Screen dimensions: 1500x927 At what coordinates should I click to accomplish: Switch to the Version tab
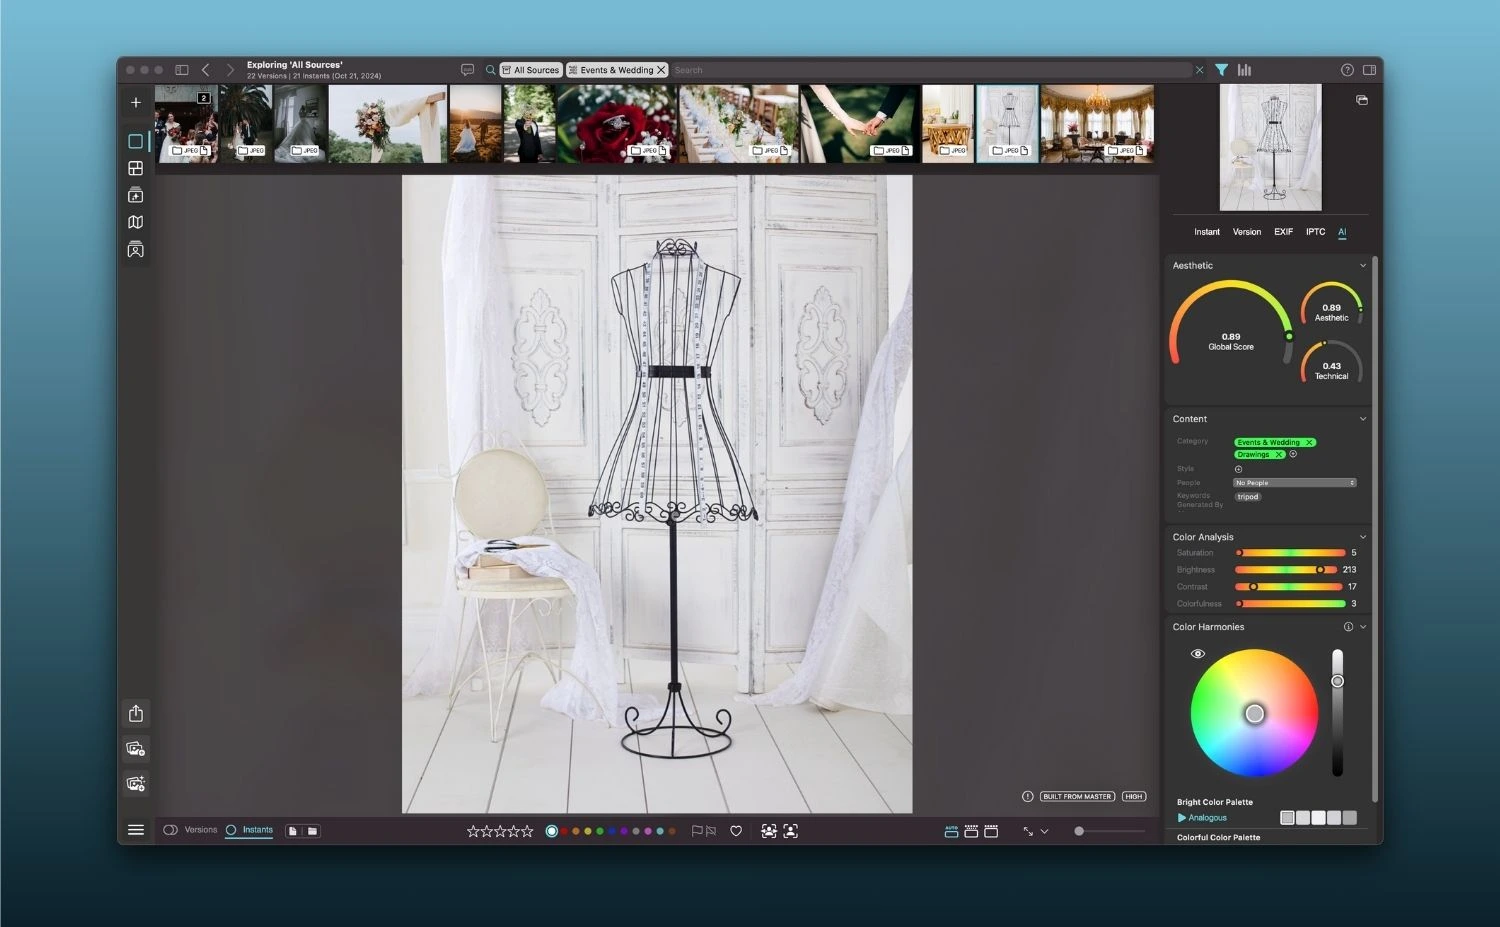coord(1247,232)
